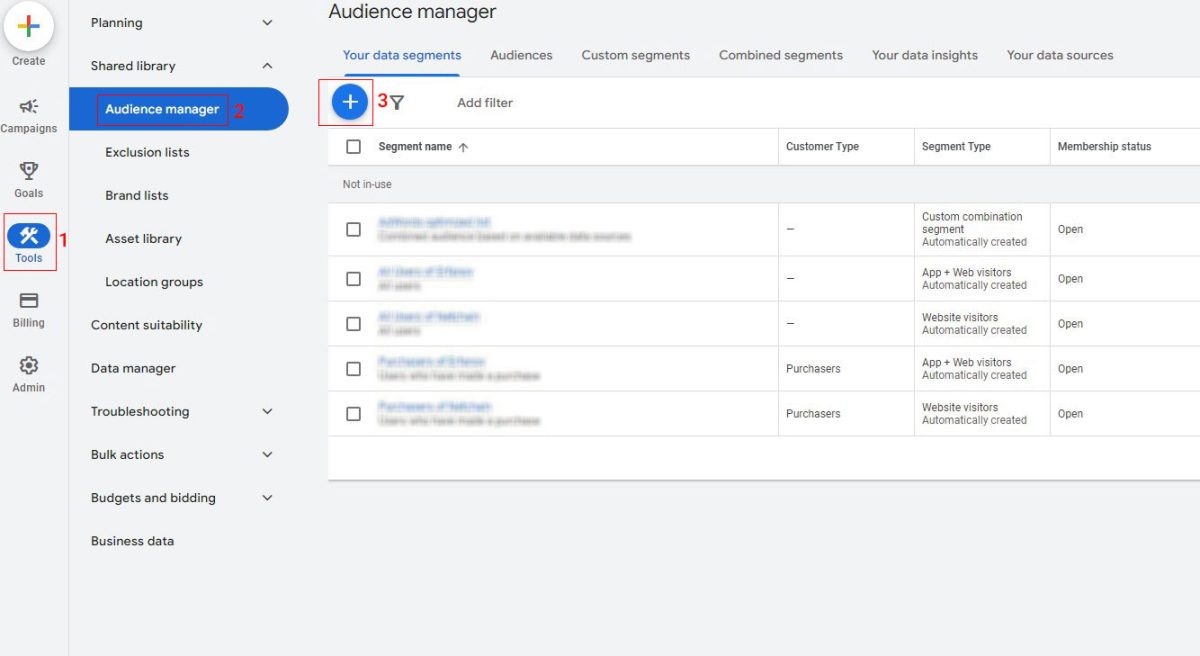1200x656 pixels.
Task: Click the Membership status column header
Action: click(1104, 147)
